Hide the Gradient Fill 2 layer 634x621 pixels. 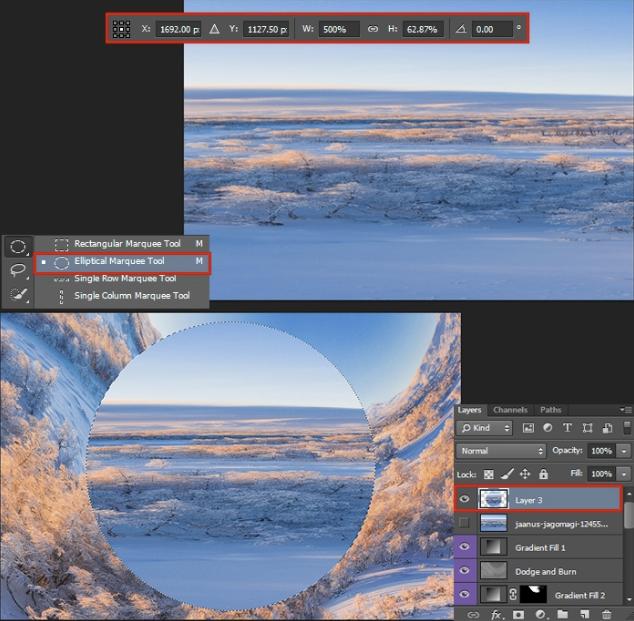[465, 594]
